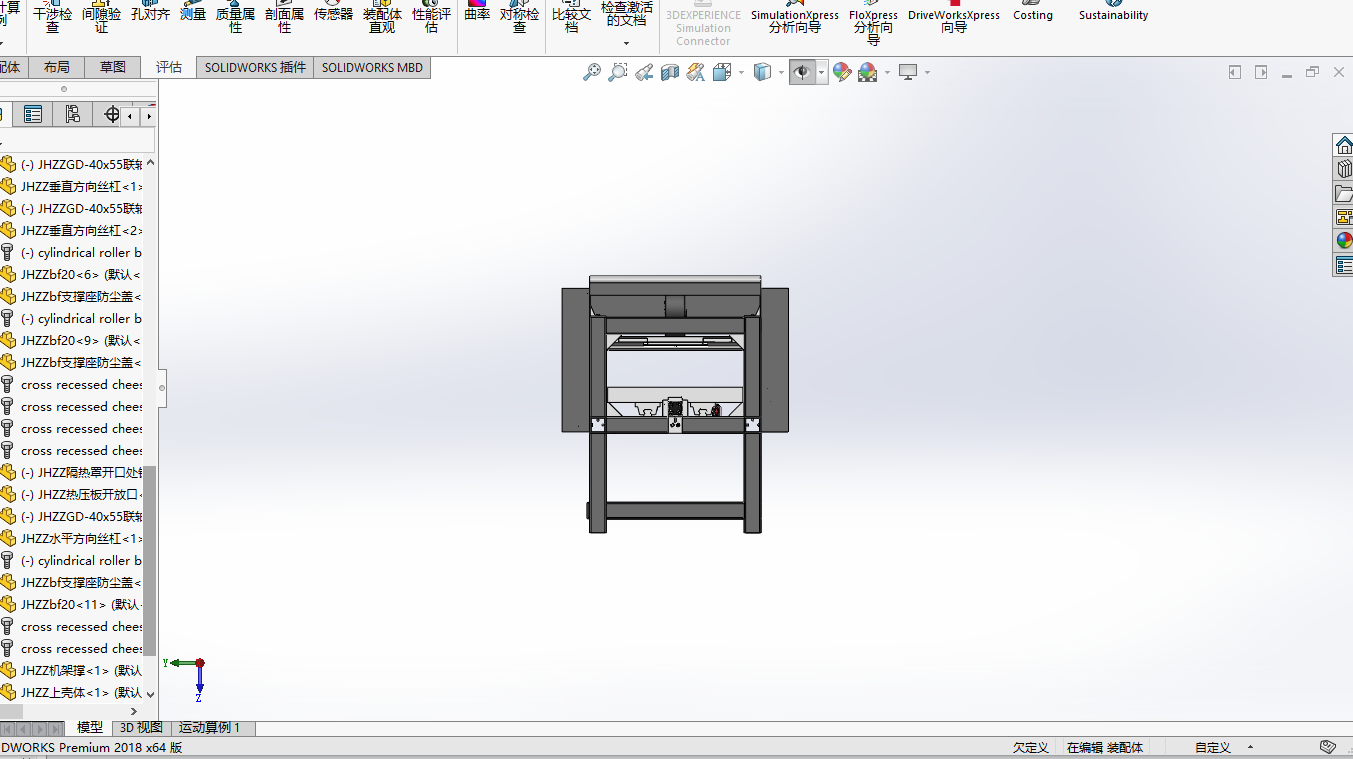Select JHZZbf20<6> component in tree
The width and height of the screenshot is (1353, 759).
(x=72, y=274)
